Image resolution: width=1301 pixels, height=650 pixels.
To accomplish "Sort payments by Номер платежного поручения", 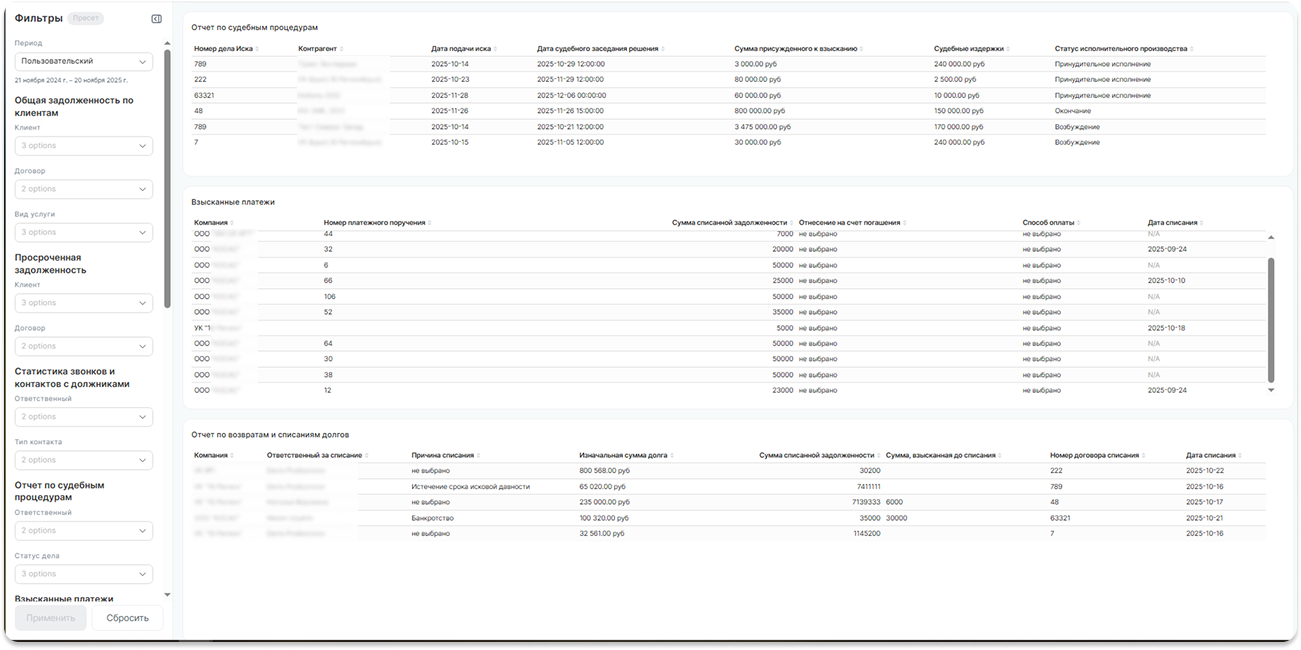I will pos(430,223).
